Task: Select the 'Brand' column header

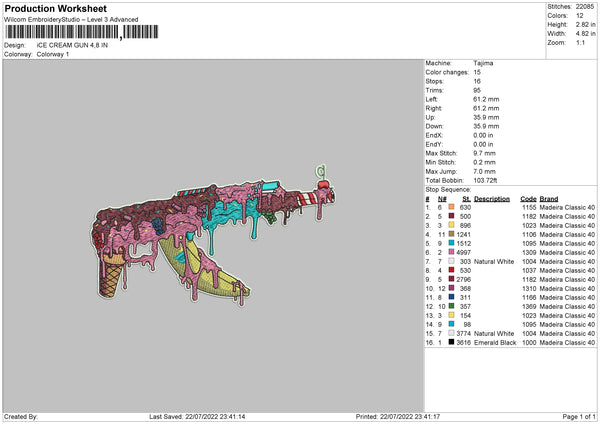Action: click(549, 199)
